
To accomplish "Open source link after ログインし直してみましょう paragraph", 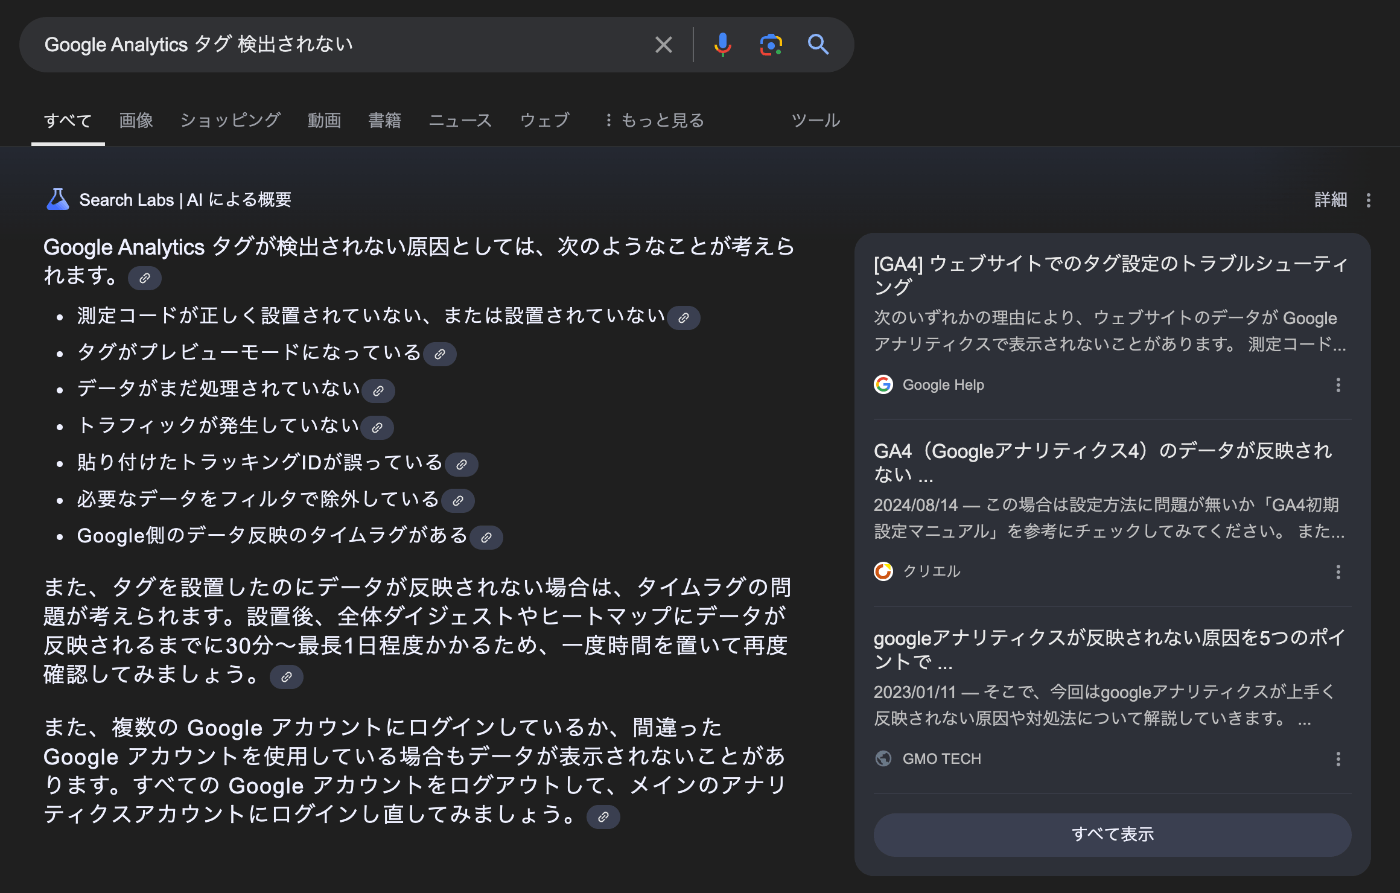I will pyautogui.click(x=603, y=817).
